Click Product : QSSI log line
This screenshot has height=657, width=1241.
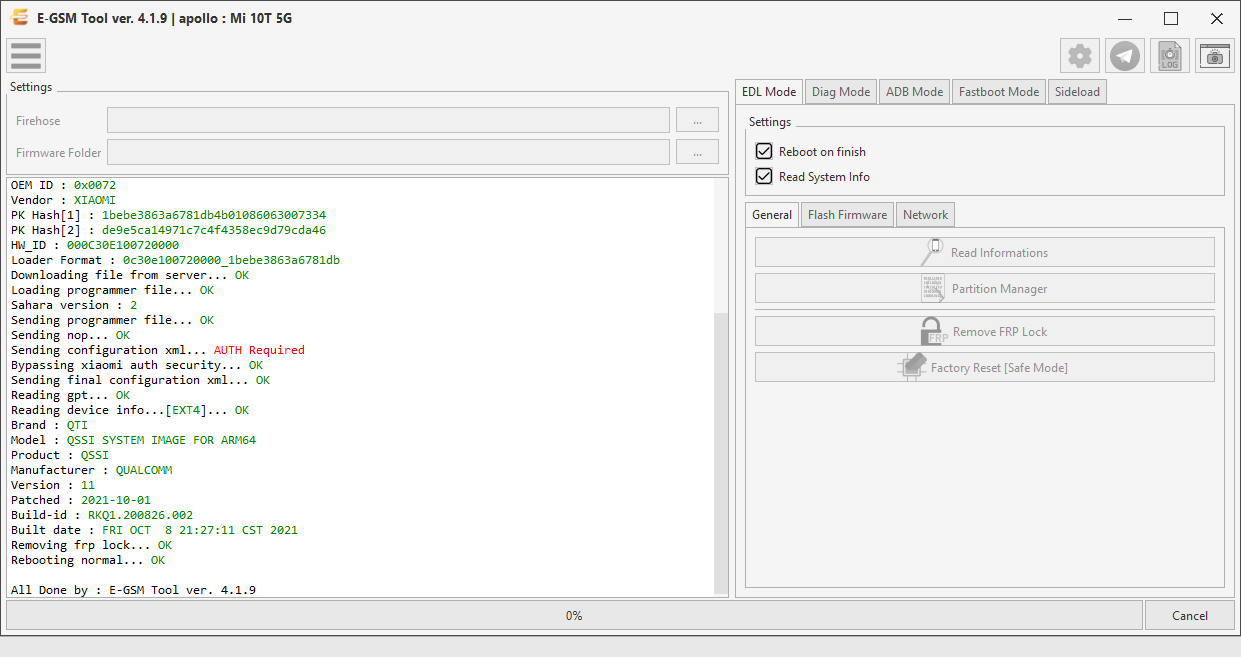coord(60,455)
